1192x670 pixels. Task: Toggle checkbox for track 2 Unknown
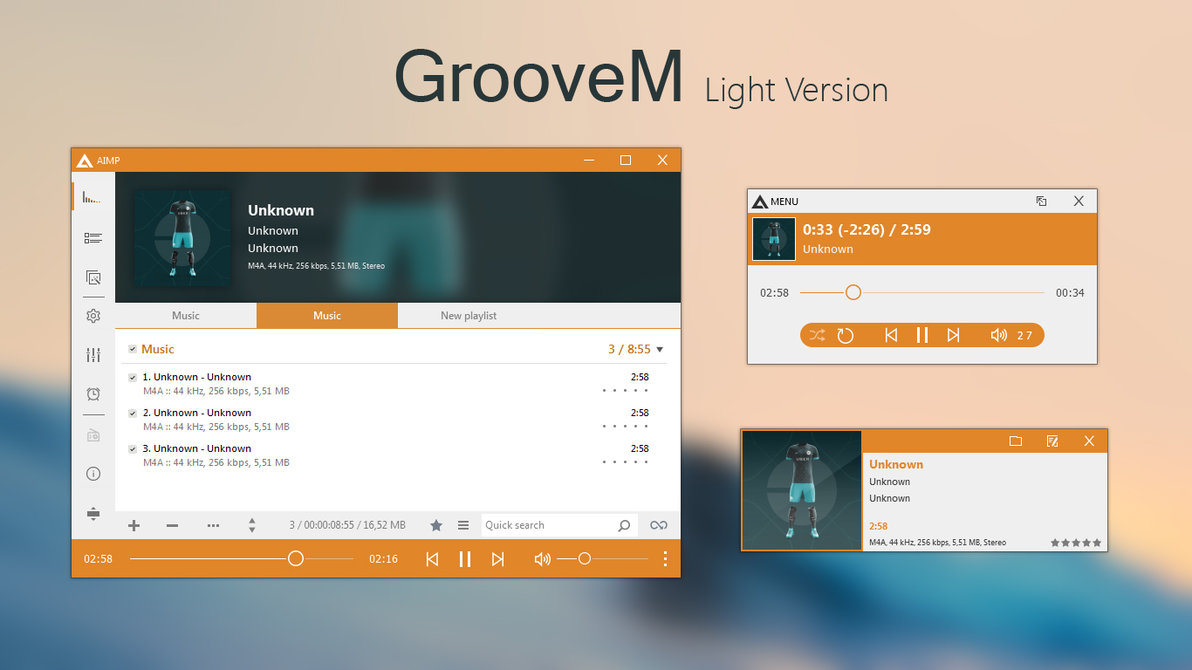pyautogui.click(x=132, y=413)
